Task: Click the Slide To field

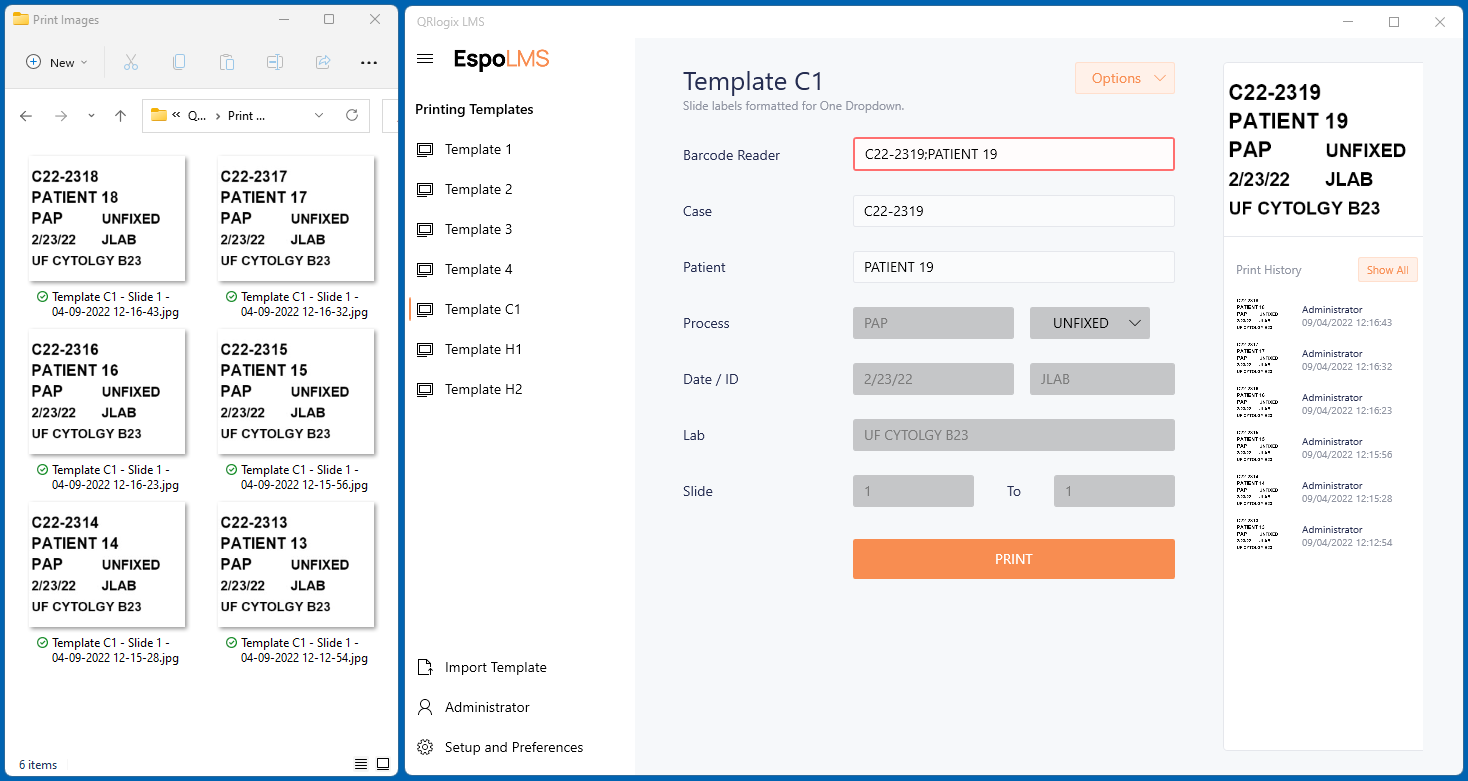Action: pos(1114,491)
